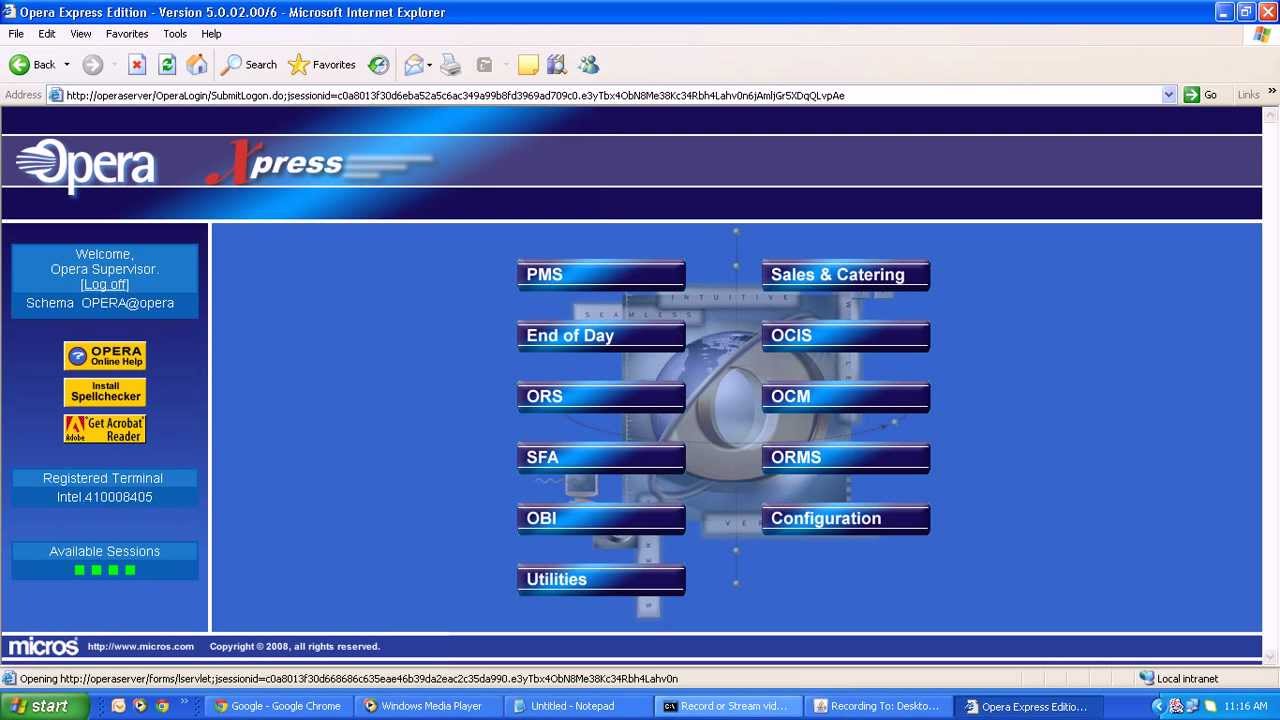Open the Tools menu
This screenshot has height=720, width=1280.
(x=175, y=34)
